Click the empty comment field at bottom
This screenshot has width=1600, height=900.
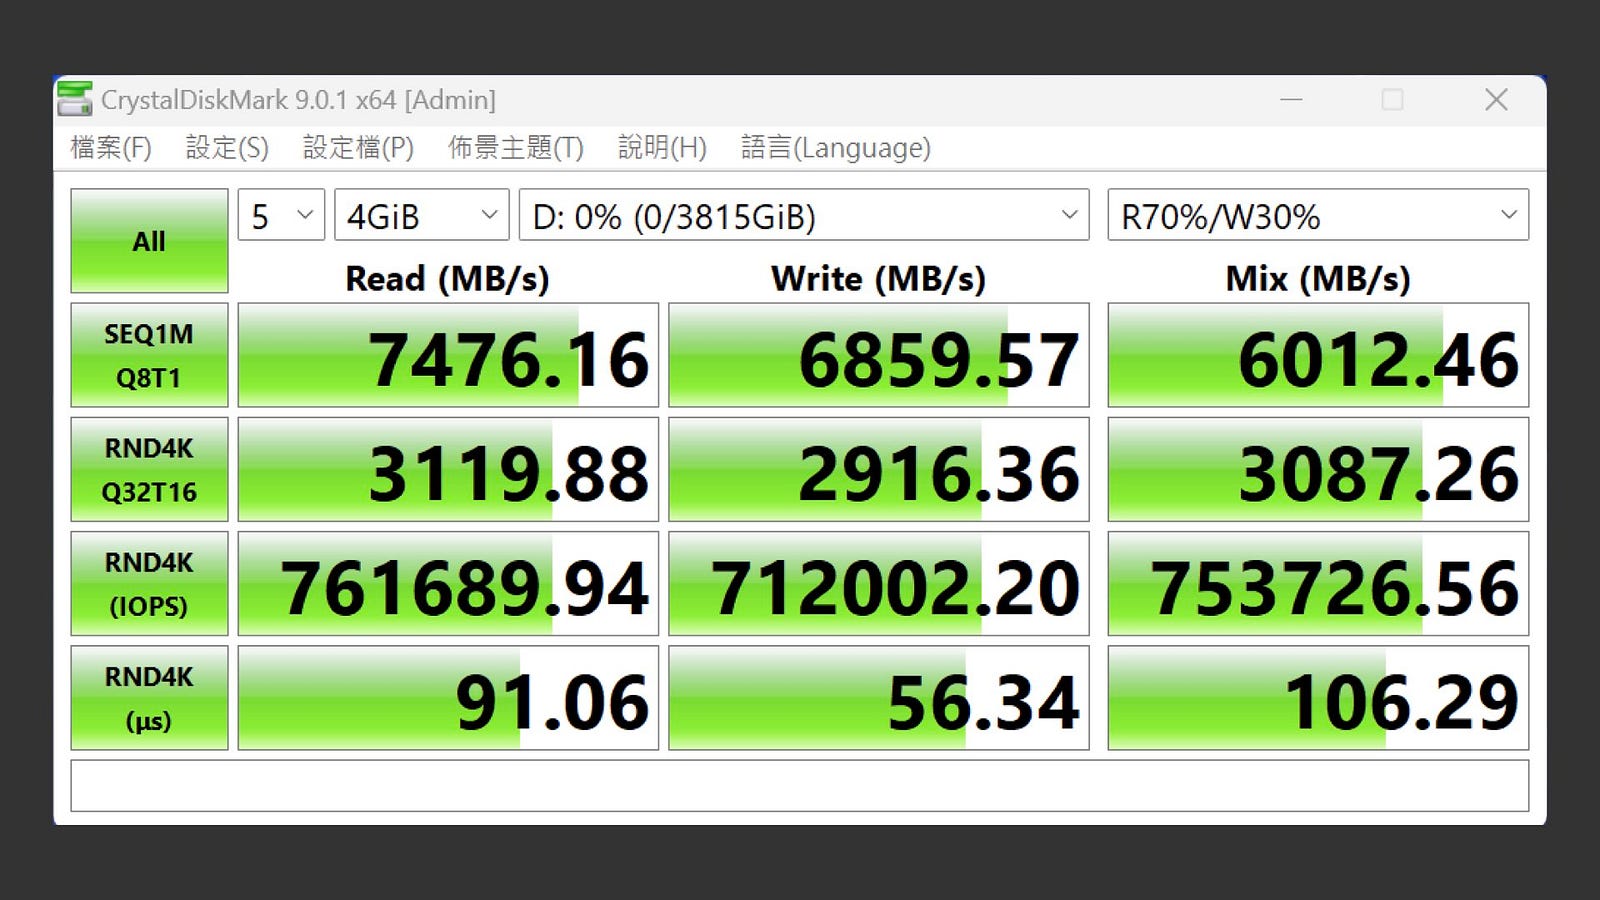pos(800,786)
